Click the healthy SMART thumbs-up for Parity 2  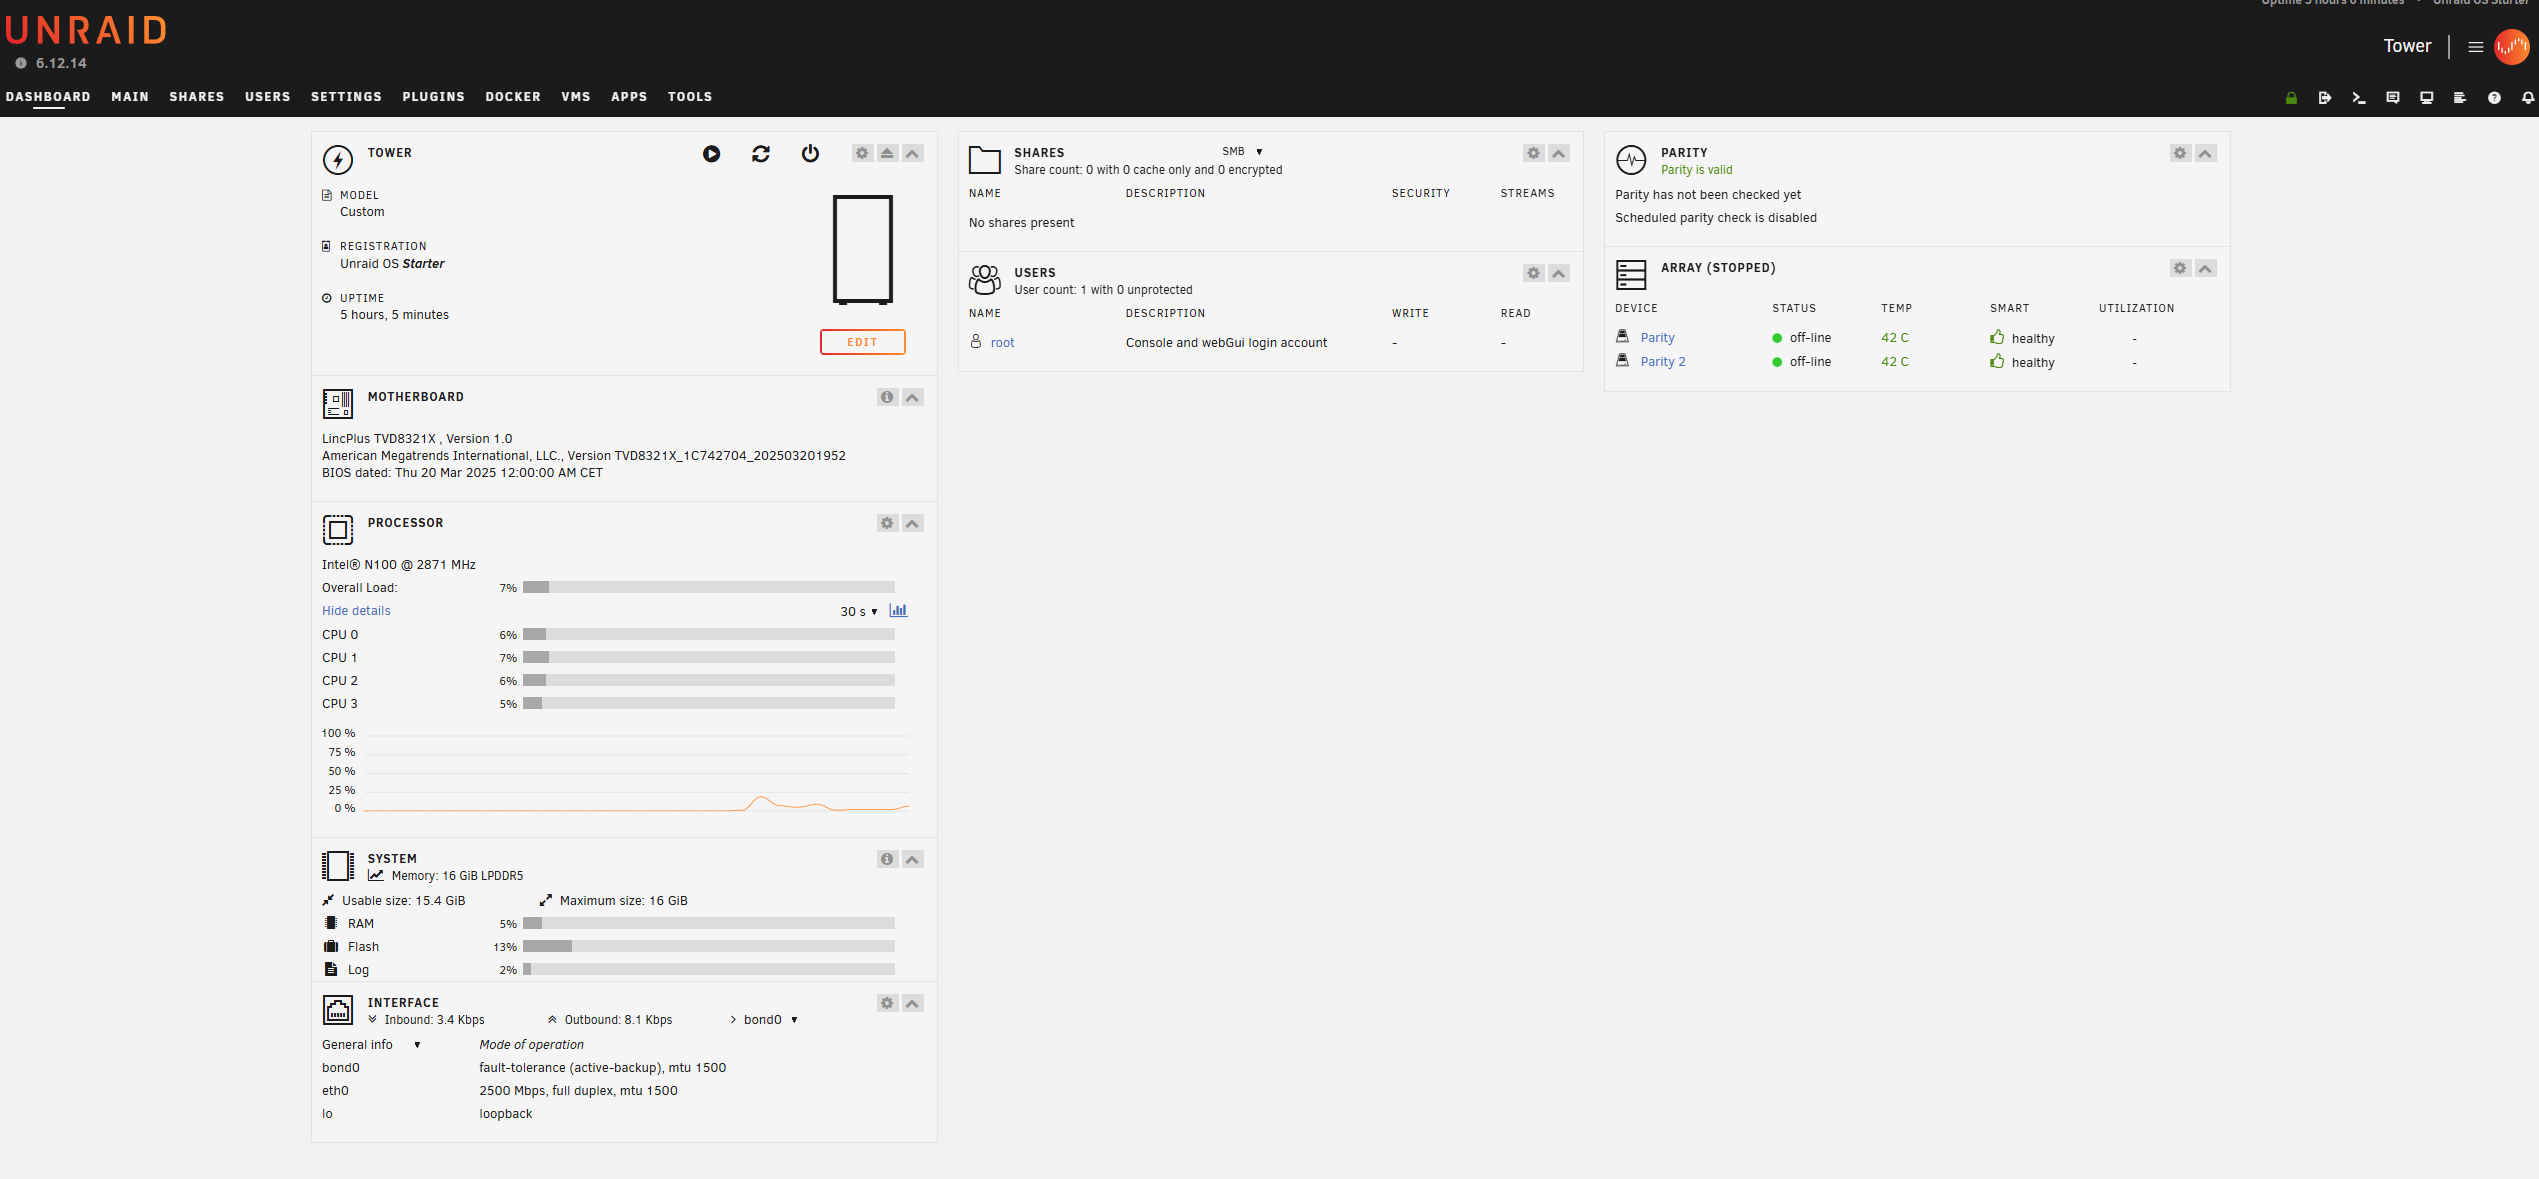pyautogui.click(x=1997, y=361)
